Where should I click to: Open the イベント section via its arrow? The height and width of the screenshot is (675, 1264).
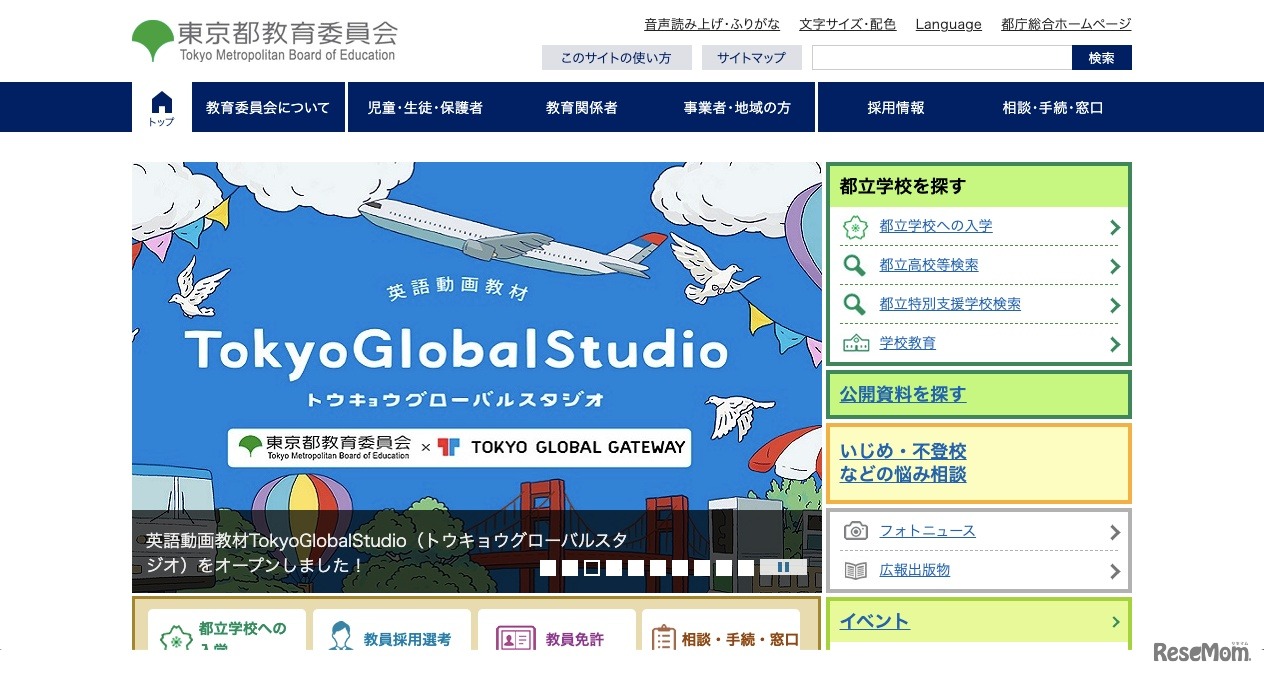point(1114,621)
